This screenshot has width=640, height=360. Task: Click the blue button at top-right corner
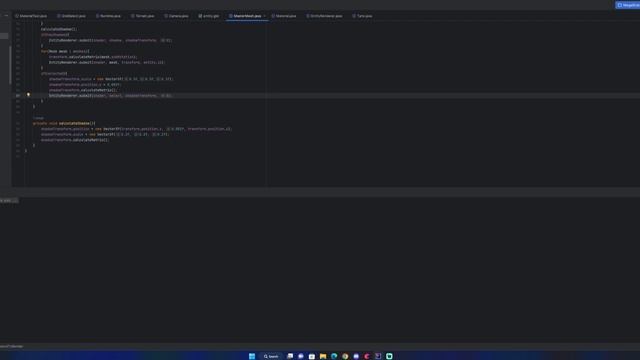[628, 5]
